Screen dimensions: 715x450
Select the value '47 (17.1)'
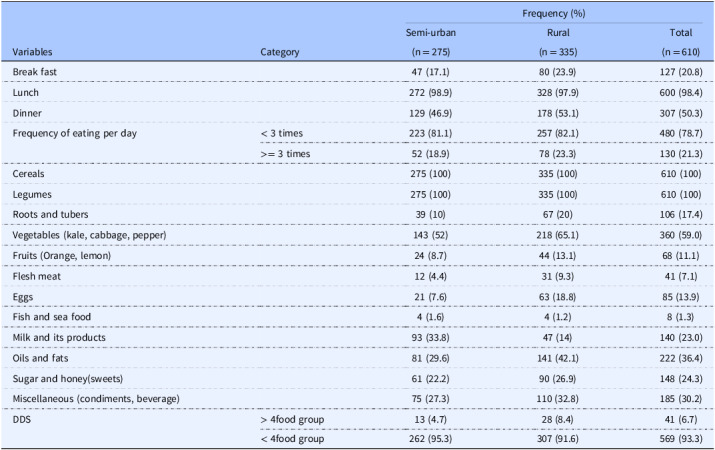tap(430, 72)
